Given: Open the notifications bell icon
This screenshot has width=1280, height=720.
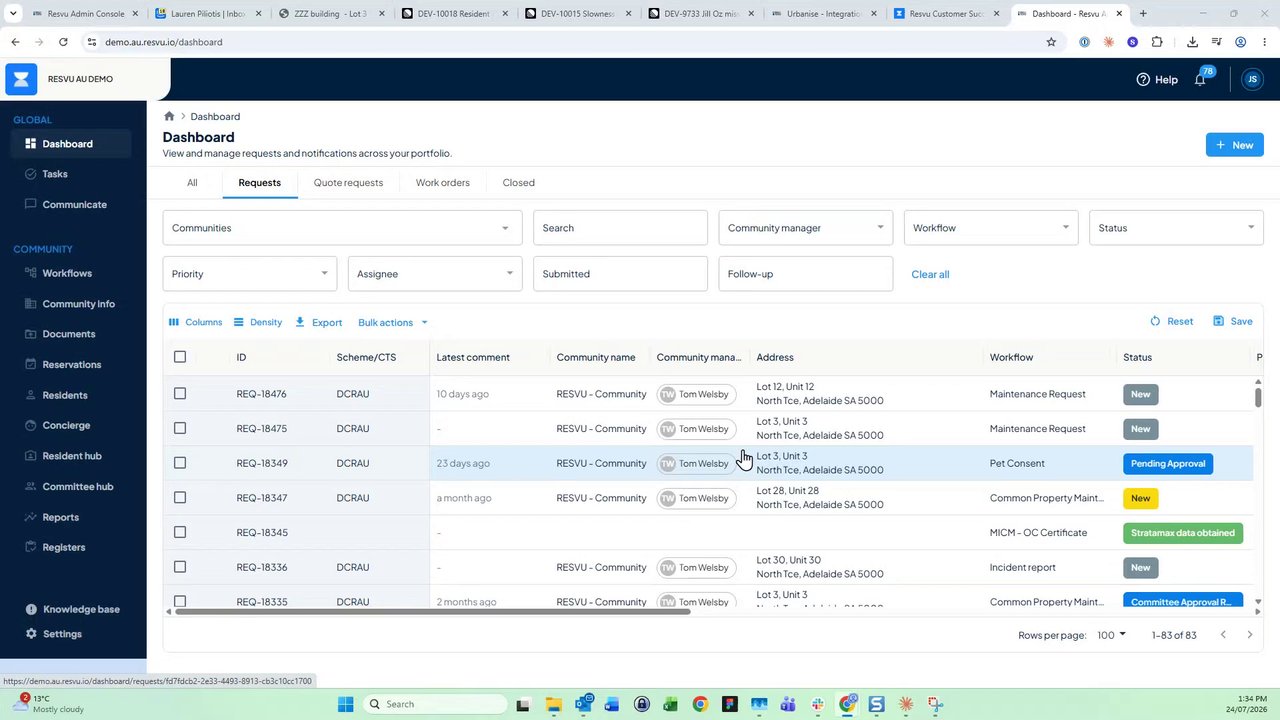Looking at the screenshot, I should pyautogui.click(x=1200, y=80).
